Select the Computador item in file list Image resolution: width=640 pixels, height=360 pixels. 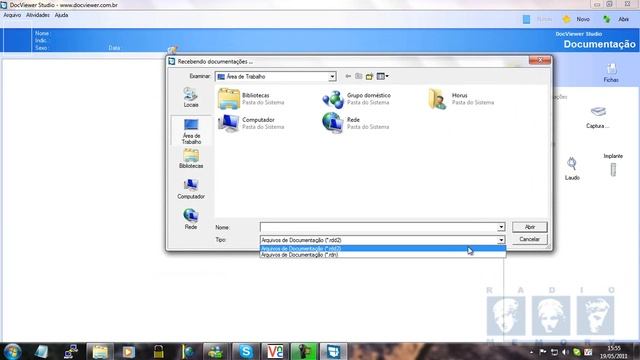coord(251,123)
